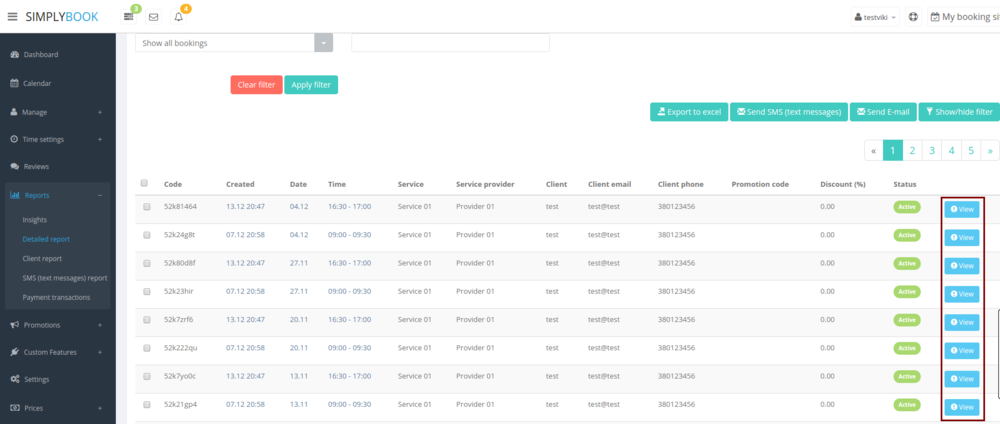Click the Export to excel button
This screenshot has width=1000, height=424.
tap(688, 112)
